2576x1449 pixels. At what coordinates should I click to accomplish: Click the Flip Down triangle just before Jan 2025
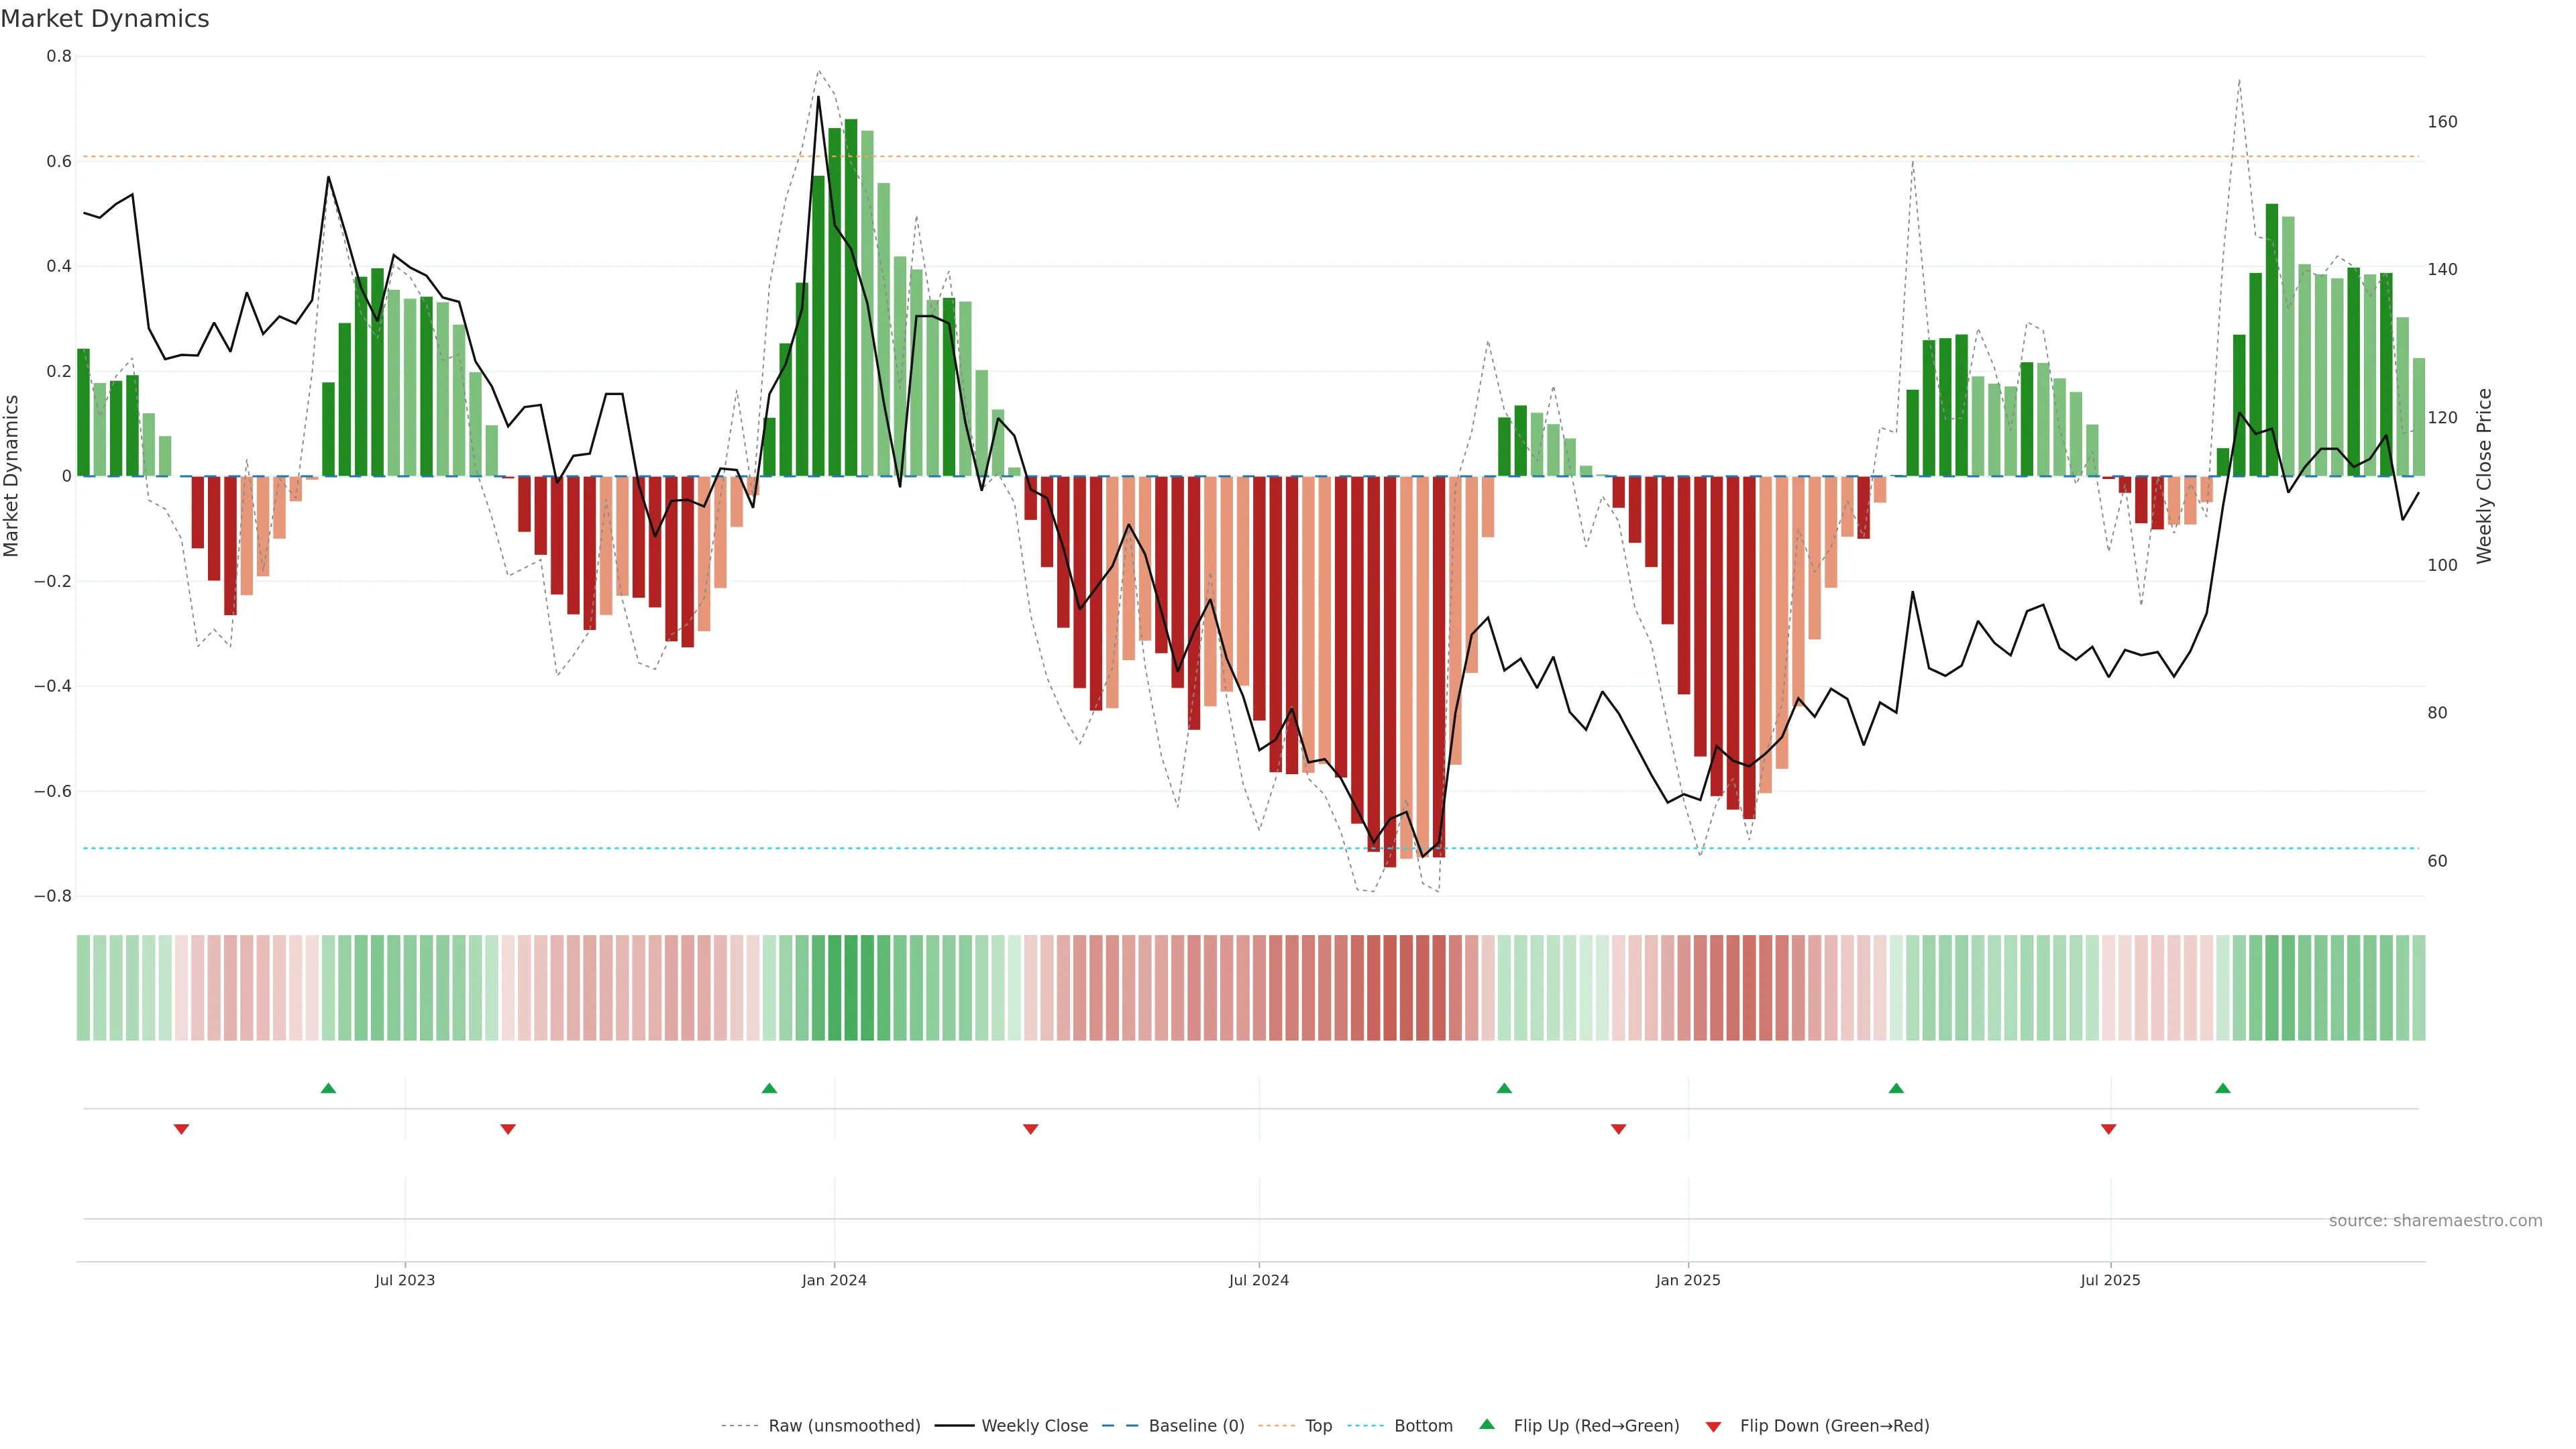click(1619, 1129)
